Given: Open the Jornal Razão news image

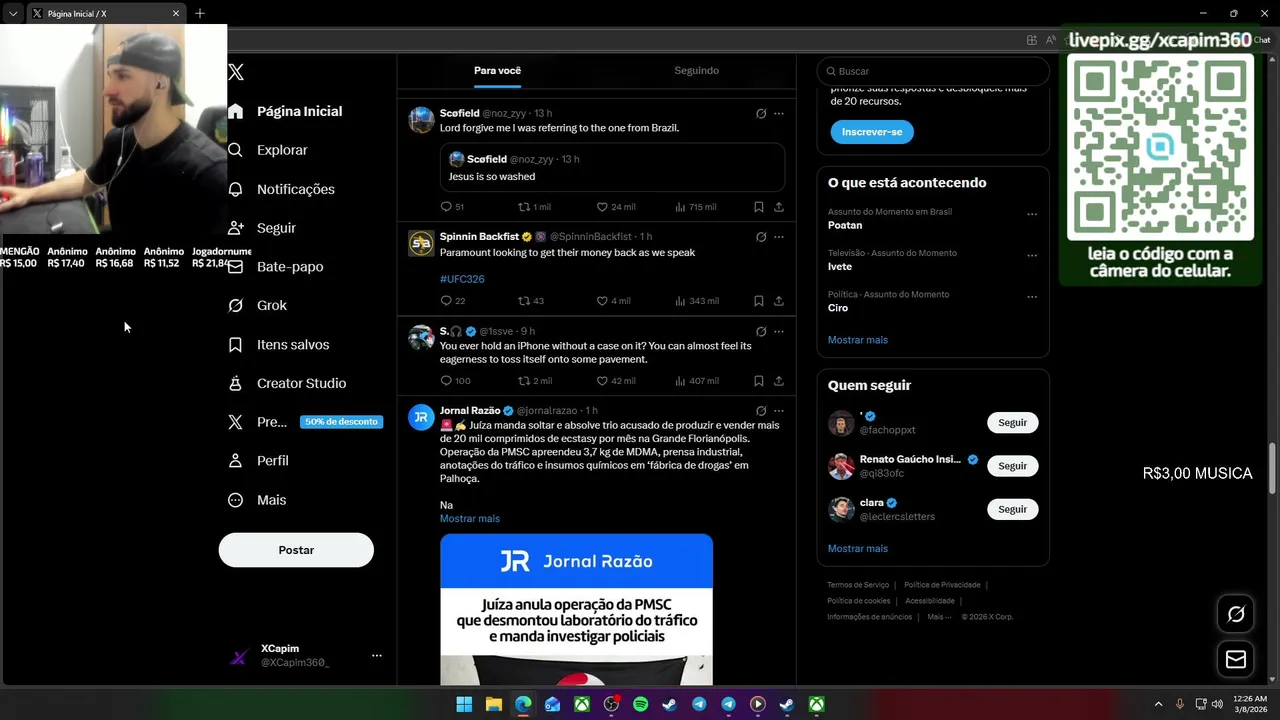Looking at the screenshot, I should (576, 609).
